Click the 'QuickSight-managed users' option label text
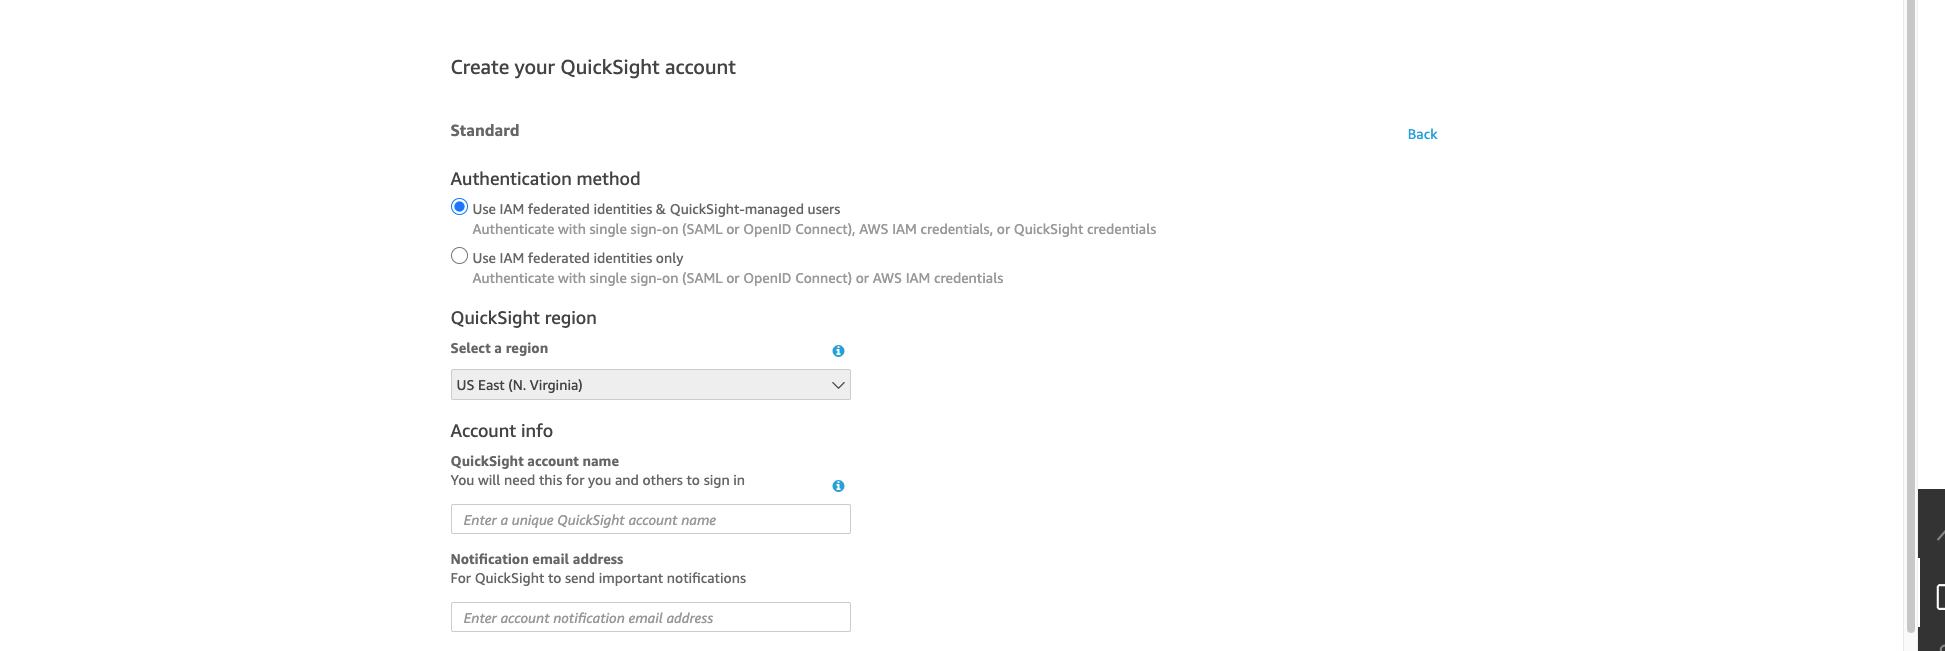The height and width of the screenshot is (651, 1945). [x=755, y=209]
